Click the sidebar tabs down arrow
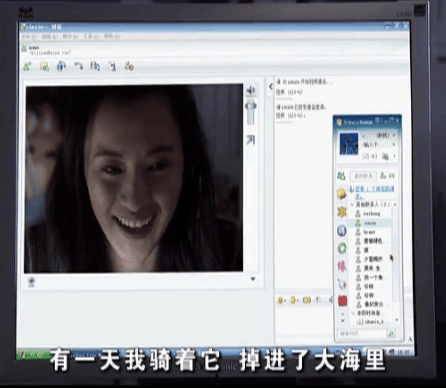The width and height of the screenshot is (446, 388). click(343, 321)
